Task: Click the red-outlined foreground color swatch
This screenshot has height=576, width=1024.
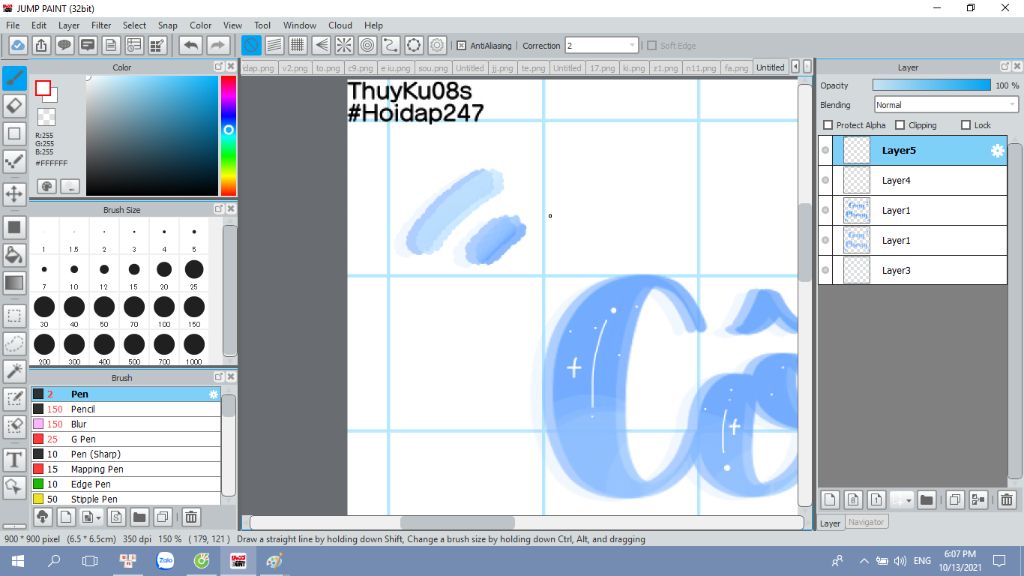Action: pyautogui.click(x=43, y=88)
